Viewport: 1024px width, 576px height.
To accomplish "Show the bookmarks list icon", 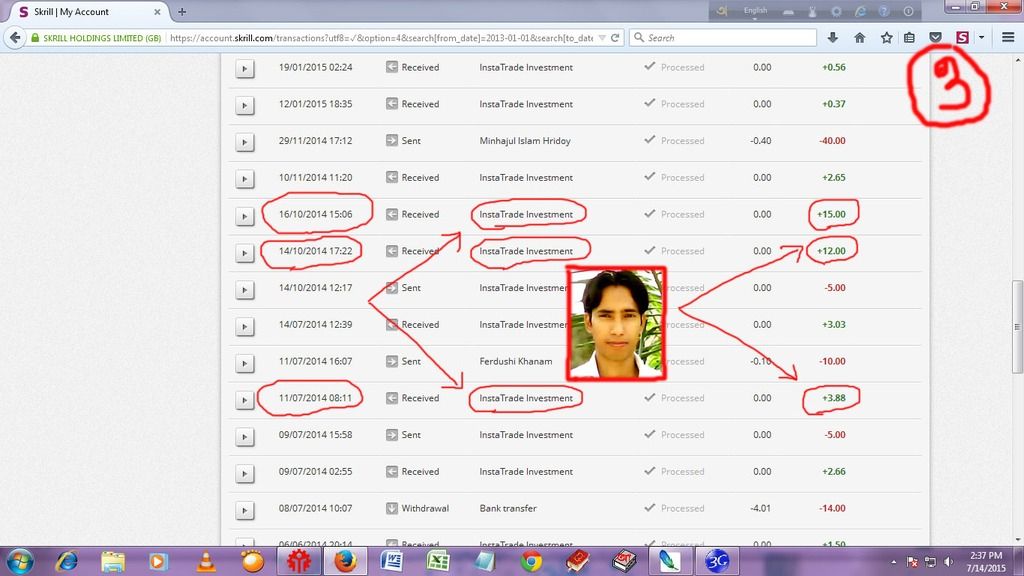I will tap(909, 38).
